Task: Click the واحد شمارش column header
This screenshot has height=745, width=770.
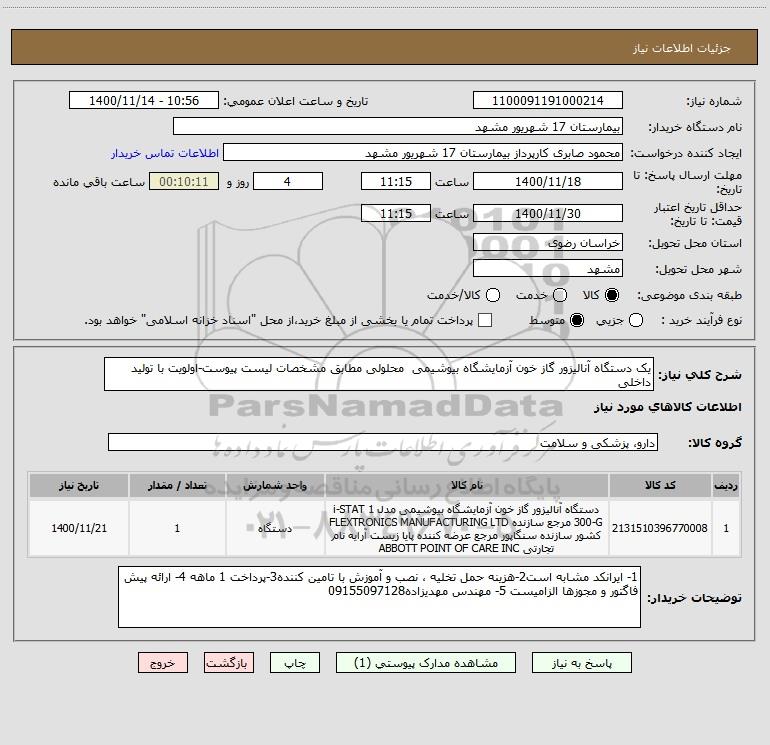Action: click(275, 485)
